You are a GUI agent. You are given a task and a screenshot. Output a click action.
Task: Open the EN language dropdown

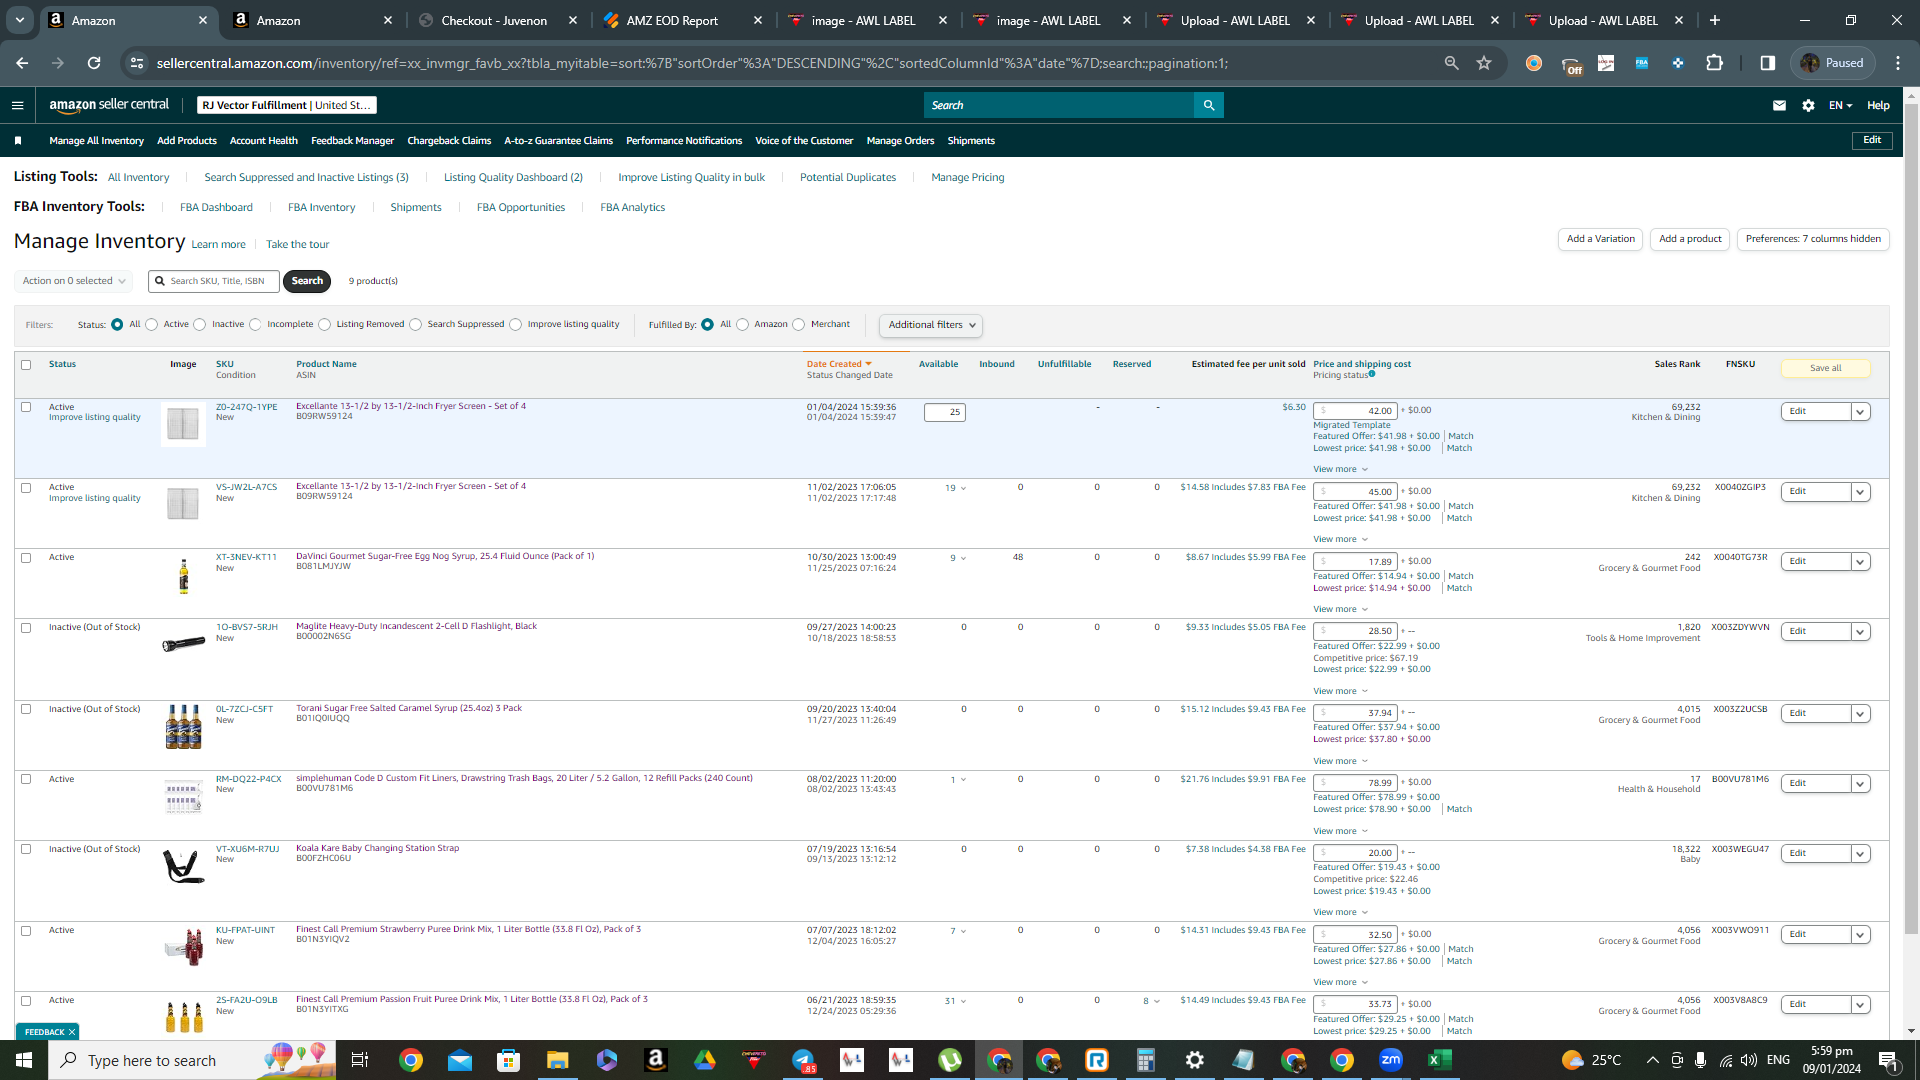click(1840, 105)
